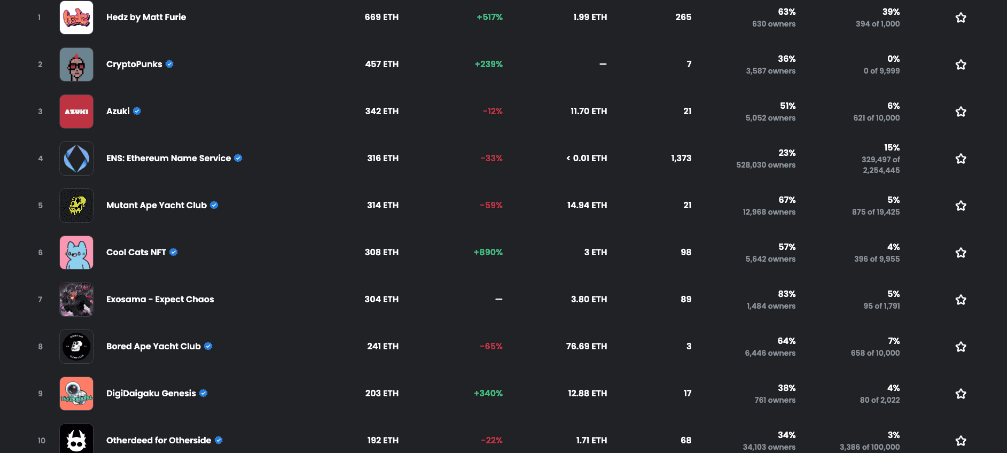Open the Hedz by Matt Furie thumbnail
Screen dimensions: 1007x453
[76, 17]
